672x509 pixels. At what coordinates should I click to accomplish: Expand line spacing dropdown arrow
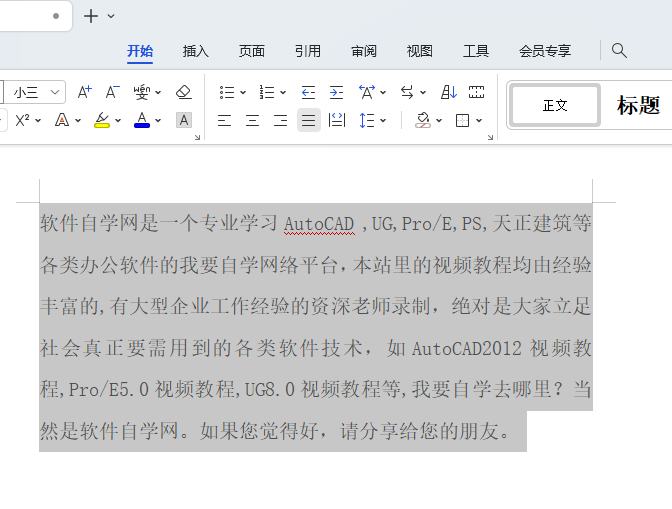coord(383,121)
